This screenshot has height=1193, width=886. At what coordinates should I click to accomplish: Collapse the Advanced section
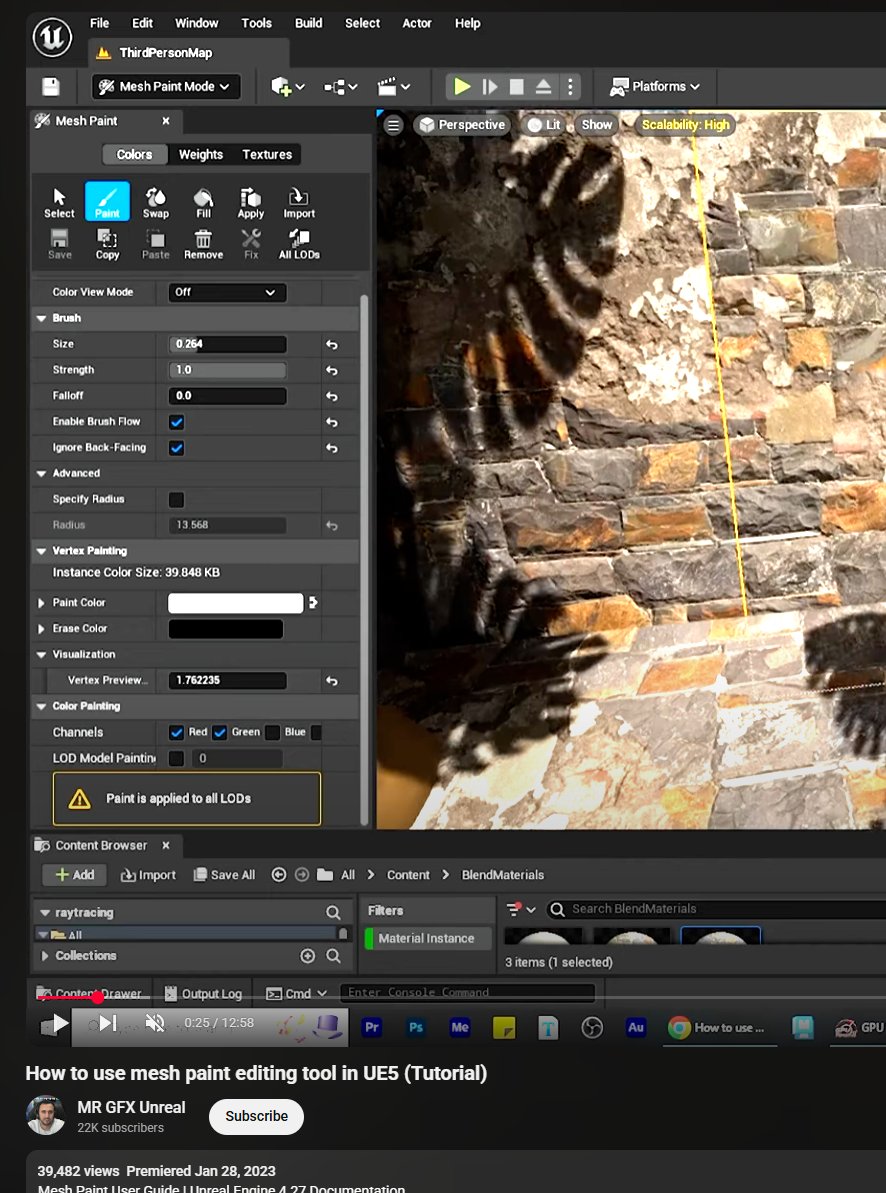42,473
